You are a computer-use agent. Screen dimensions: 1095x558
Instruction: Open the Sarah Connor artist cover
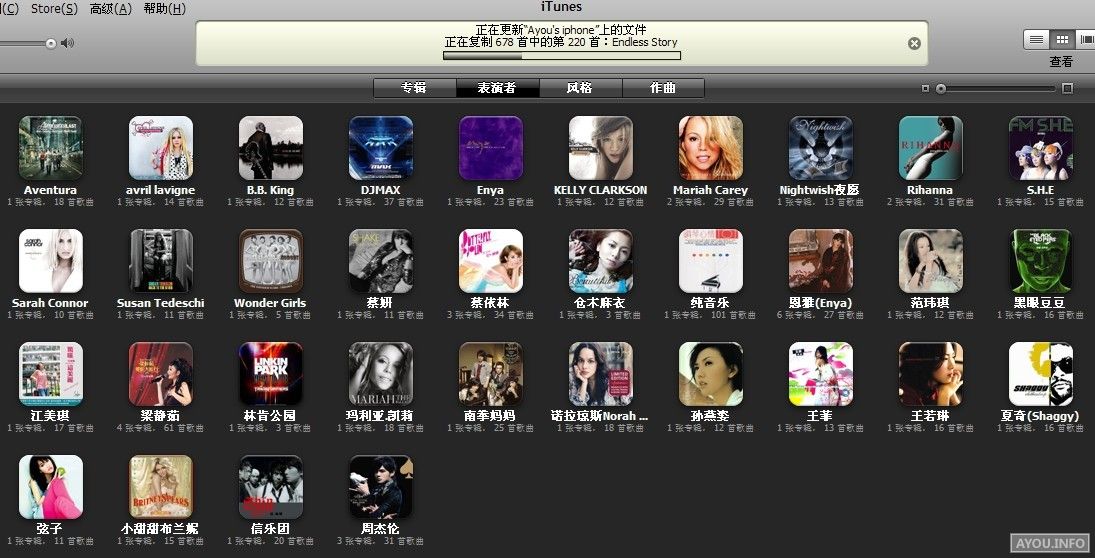tap(50, 261)
